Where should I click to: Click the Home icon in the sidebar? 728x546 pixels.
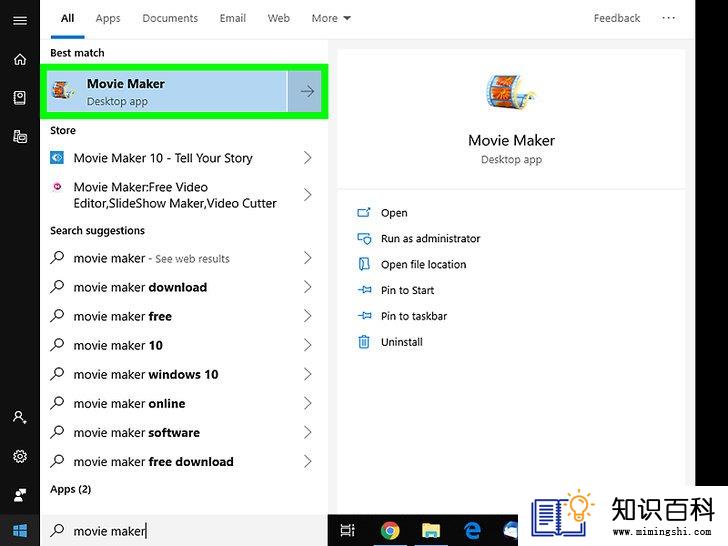[x=20, y=59]
